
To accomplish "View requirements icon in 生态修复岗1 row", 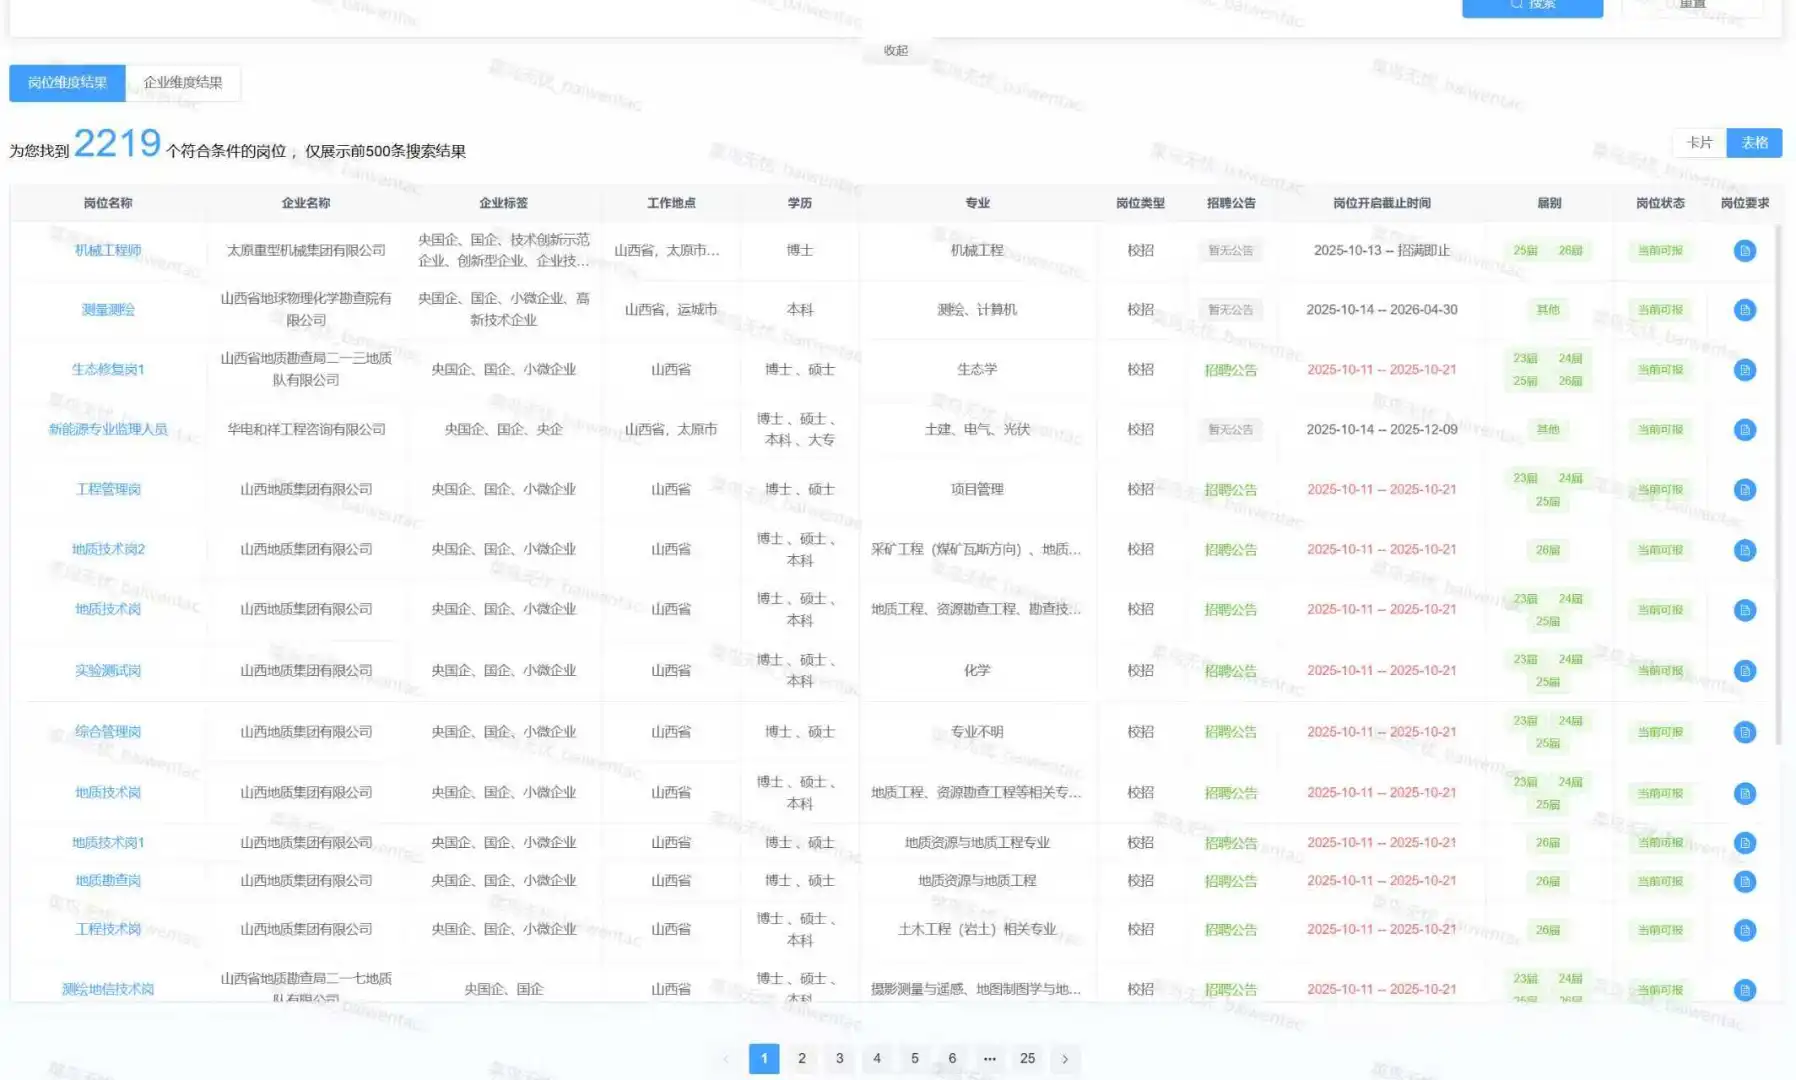I will point(1744,370).
